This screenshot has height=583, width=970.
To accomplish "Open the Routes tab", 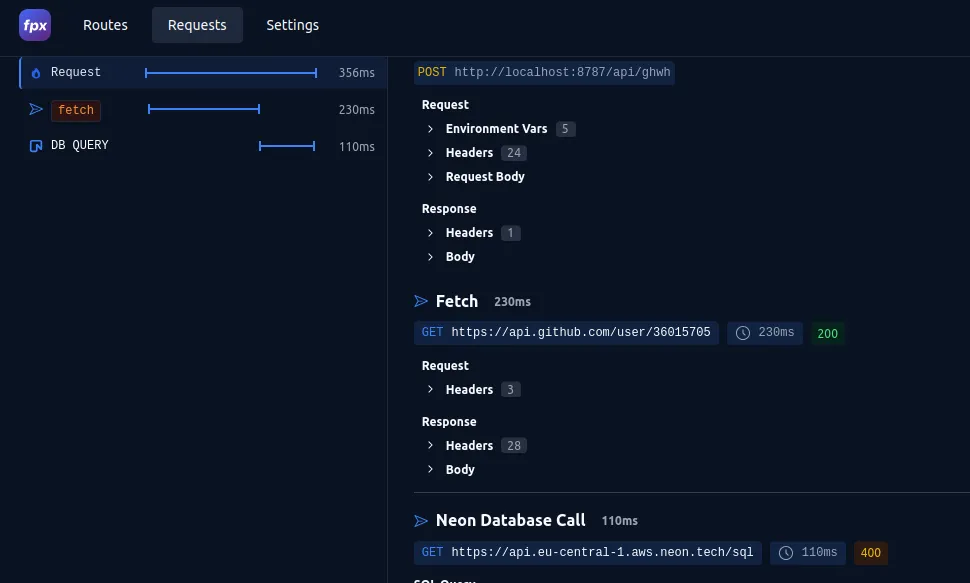I will [105, 25].
